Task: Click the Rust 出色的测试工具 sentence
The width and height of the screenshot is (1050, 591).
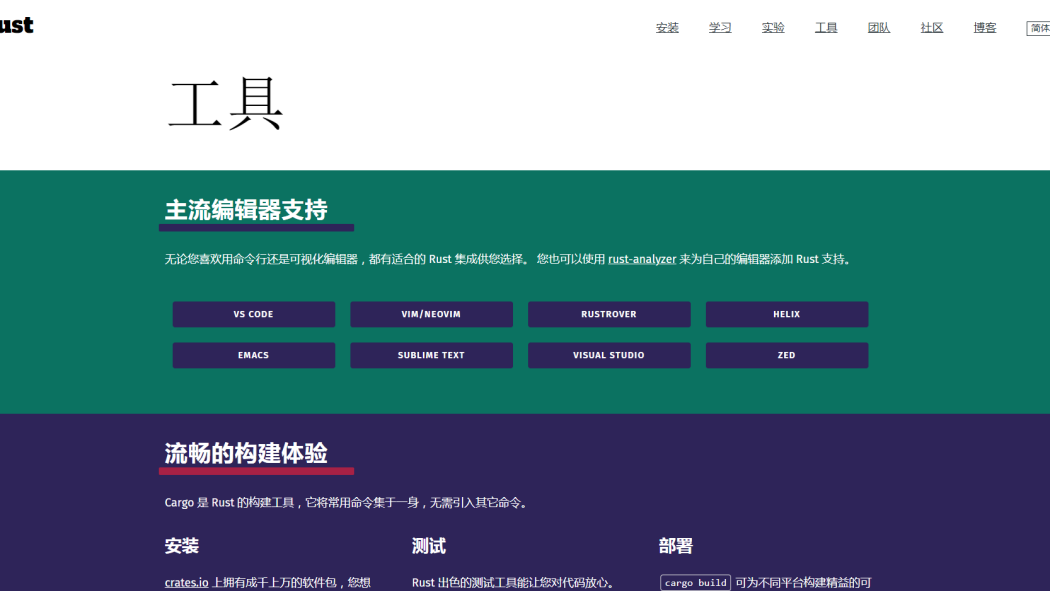Action: pos(514,583)
